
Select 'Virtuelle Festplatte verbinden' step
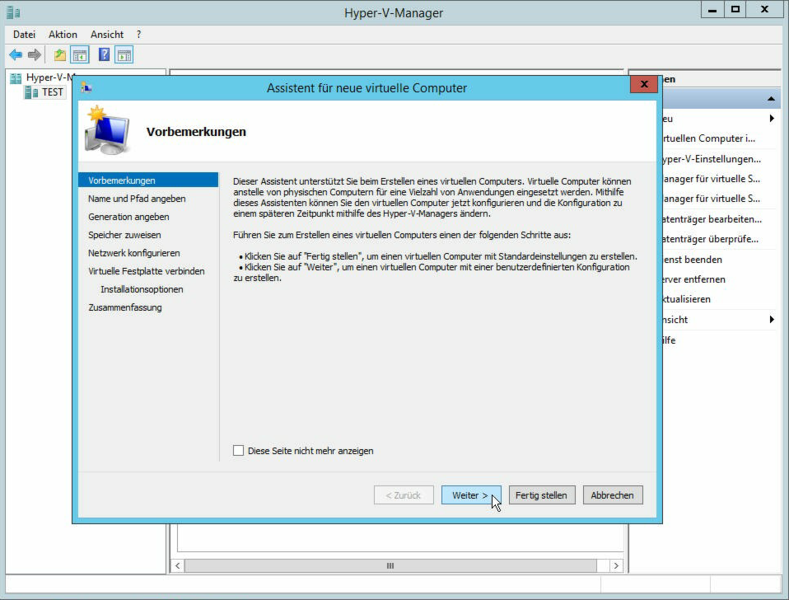tap(146, 271)
